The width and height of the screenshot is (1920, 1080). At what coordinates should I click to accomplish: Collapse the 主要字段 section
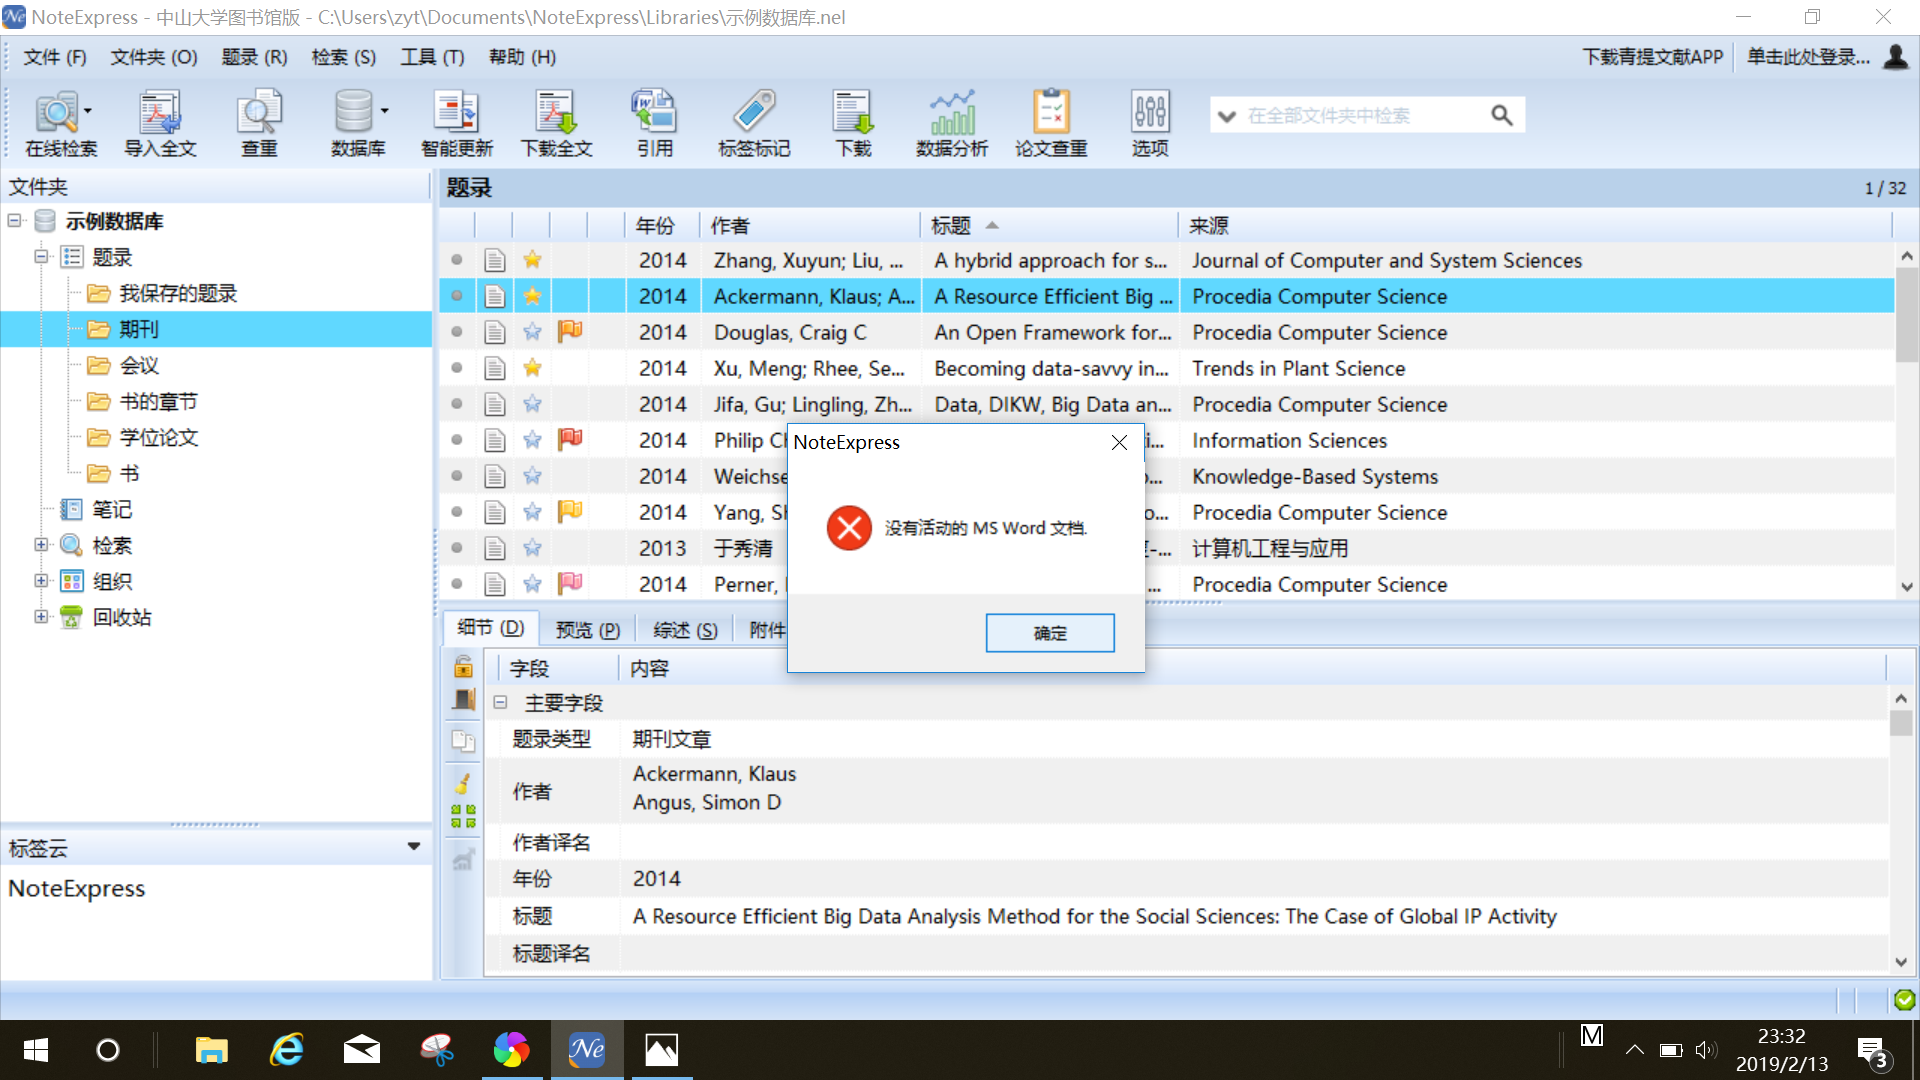[500, 702]
